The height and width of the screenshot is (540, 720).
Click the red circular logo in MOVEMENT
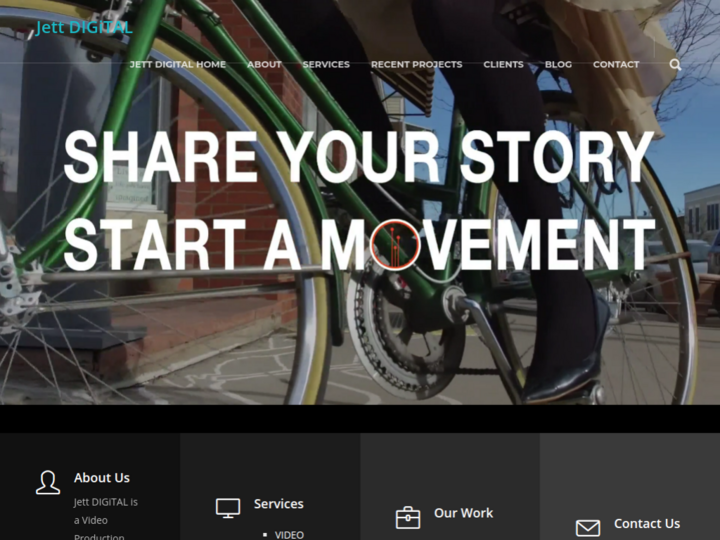click(395, 244)
